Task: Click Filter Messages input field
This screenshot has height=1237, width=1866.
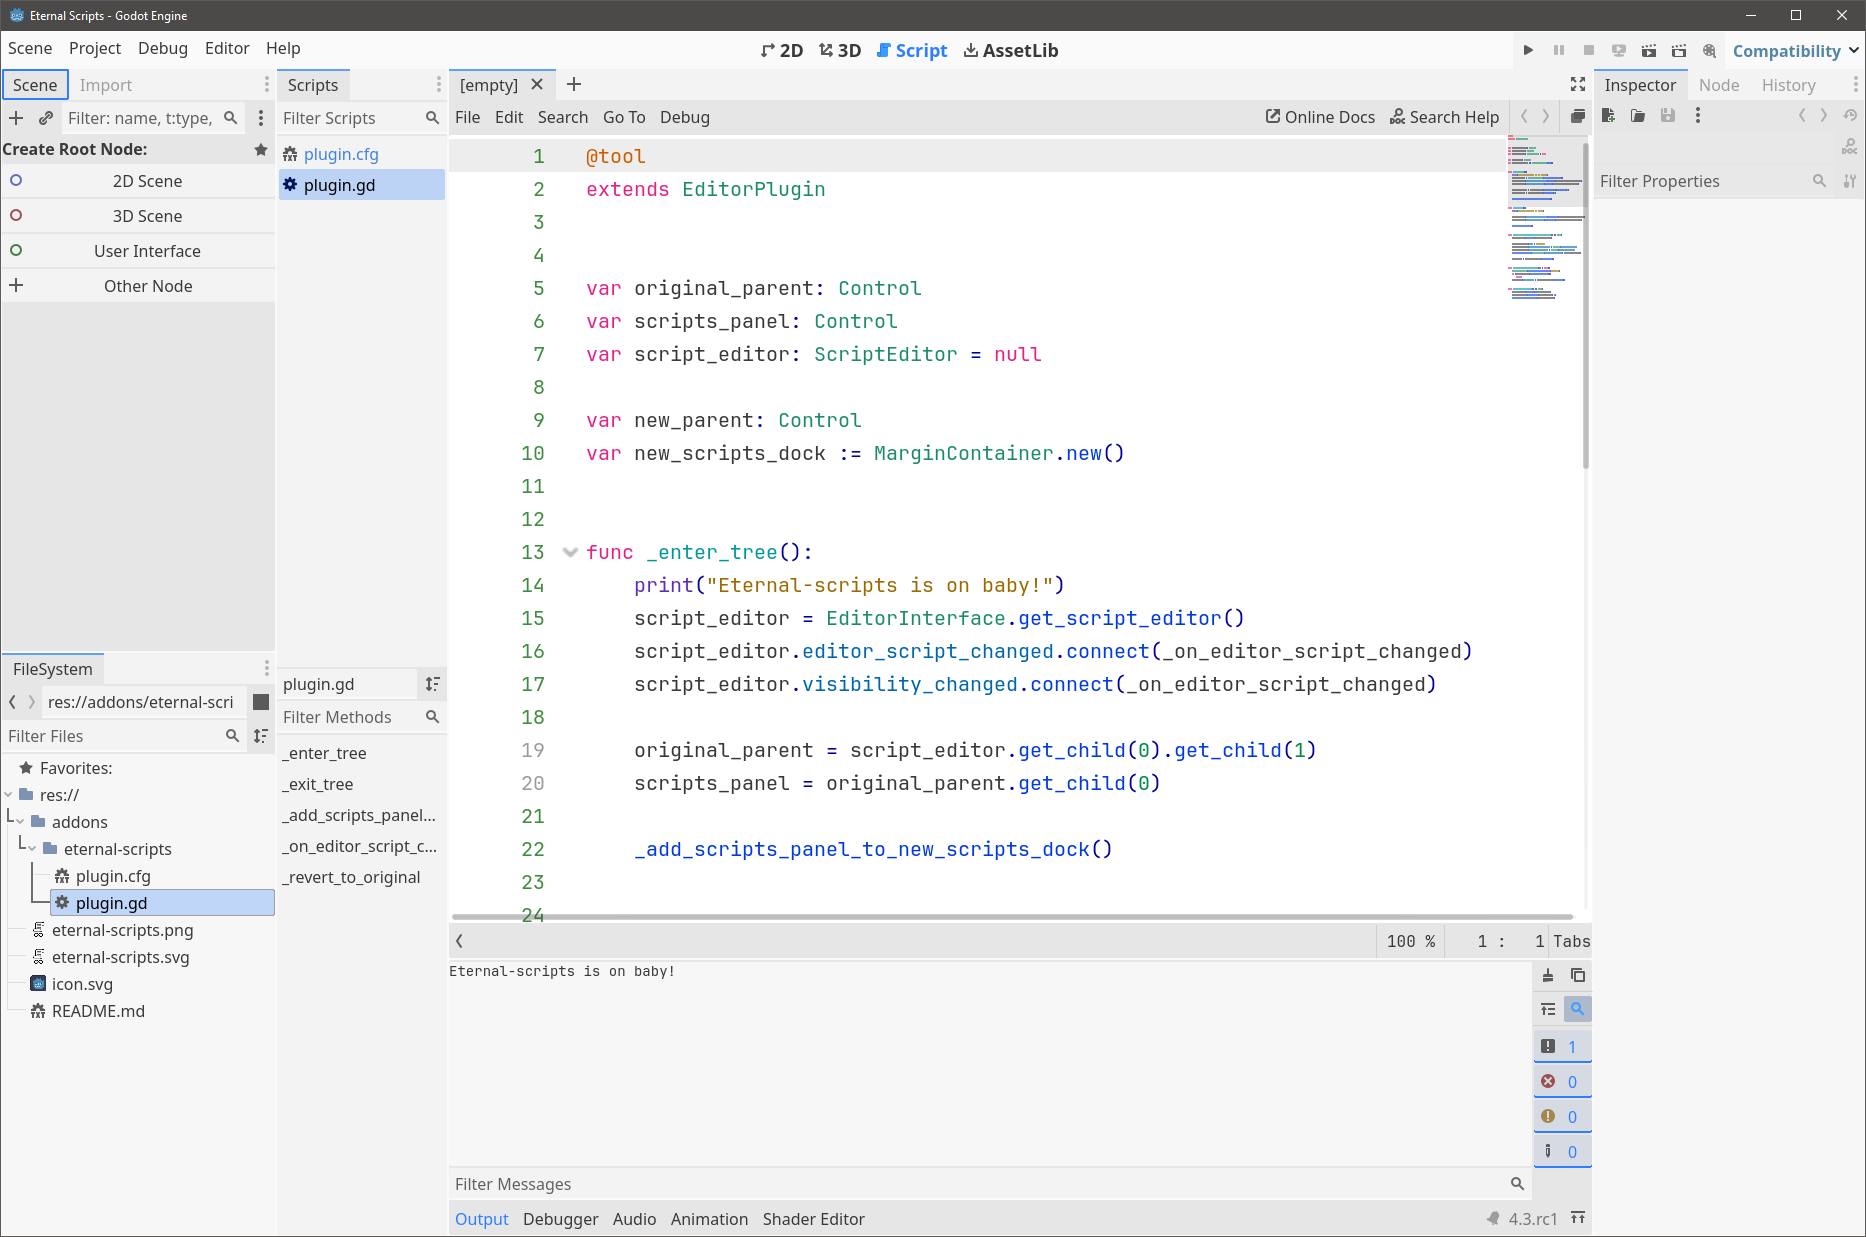Action: click(x=990, y=1184)
